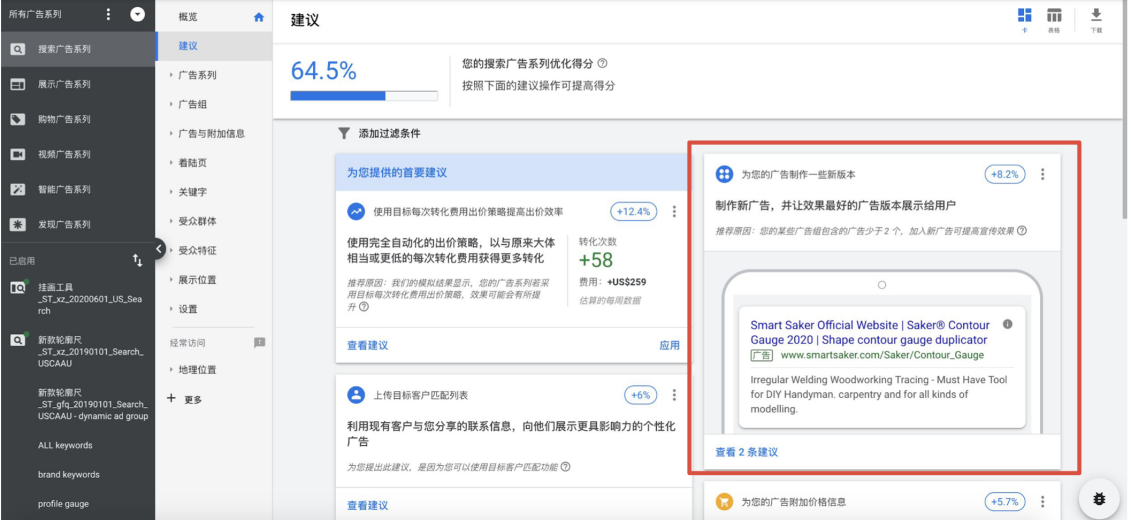Open the 所有广告系列 round dropdown arrow
This screenshot has height=520, width=1131.
(x=137, y=14)
